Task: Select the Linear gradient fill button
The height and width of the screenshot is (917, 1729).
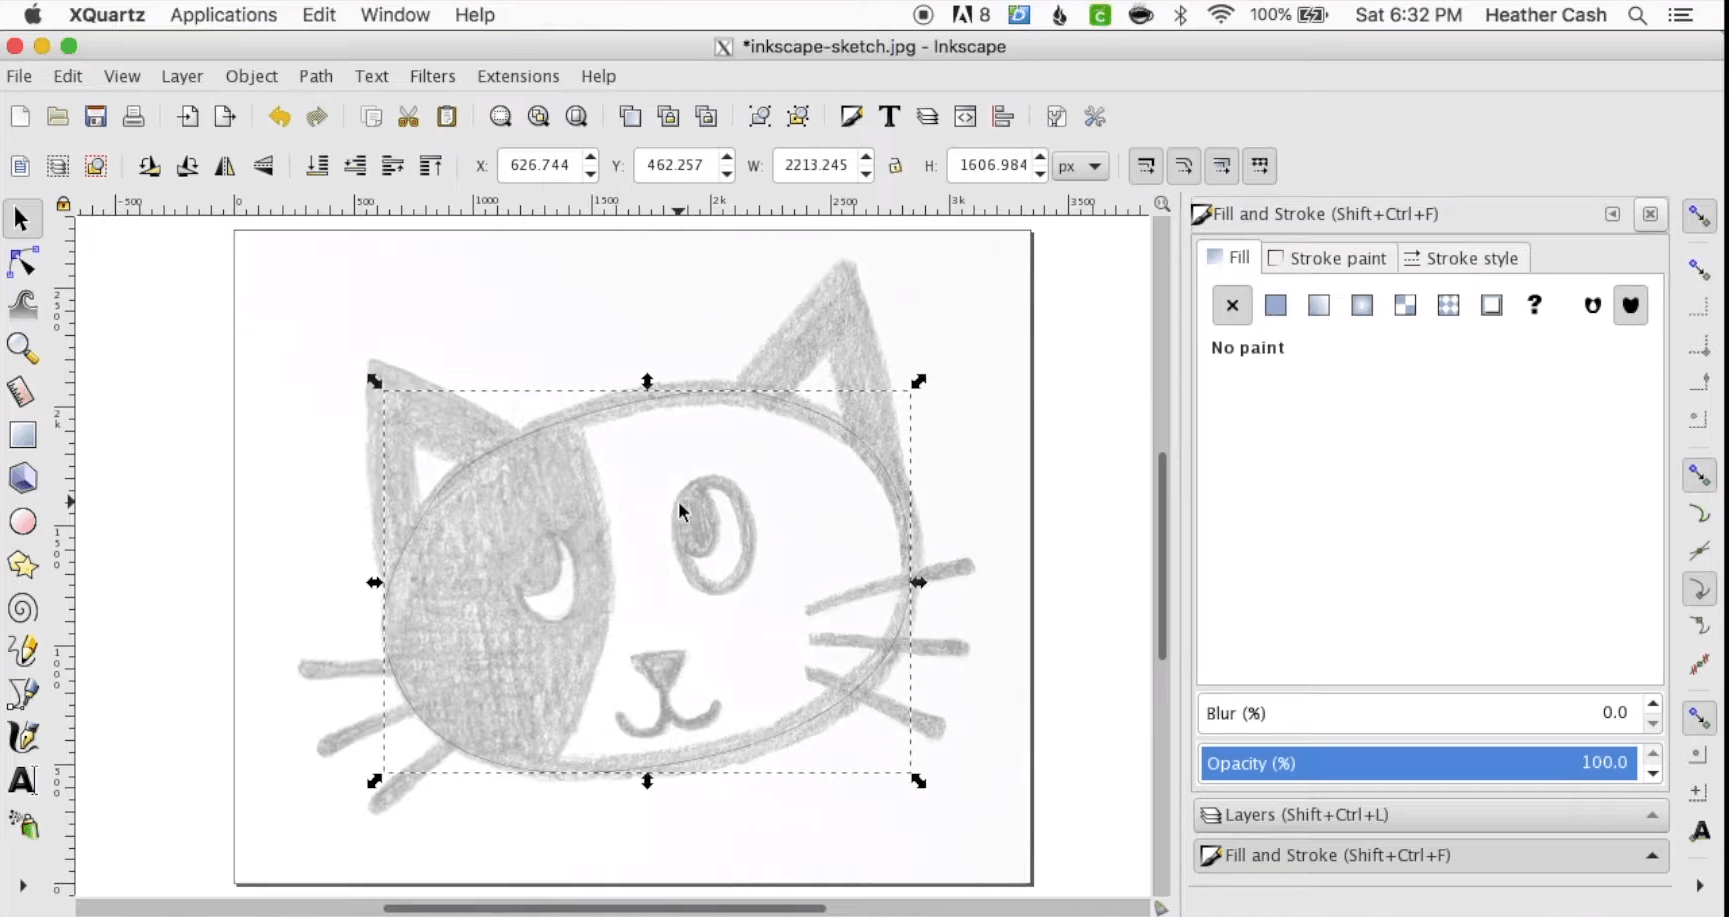Action: 1319,306
